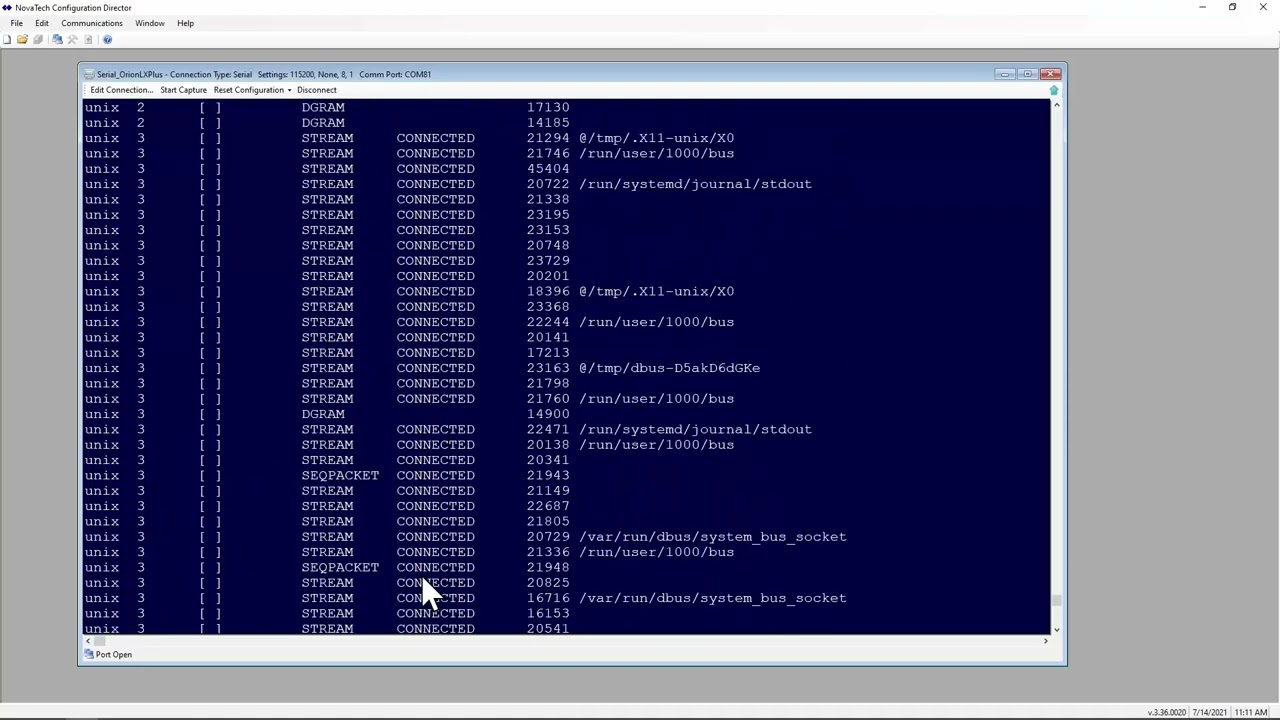Screen dimensions: 1280x720
Task: Click /var/run/dbus/system_bus_socket beside 16716
Action: click(713, 598)
